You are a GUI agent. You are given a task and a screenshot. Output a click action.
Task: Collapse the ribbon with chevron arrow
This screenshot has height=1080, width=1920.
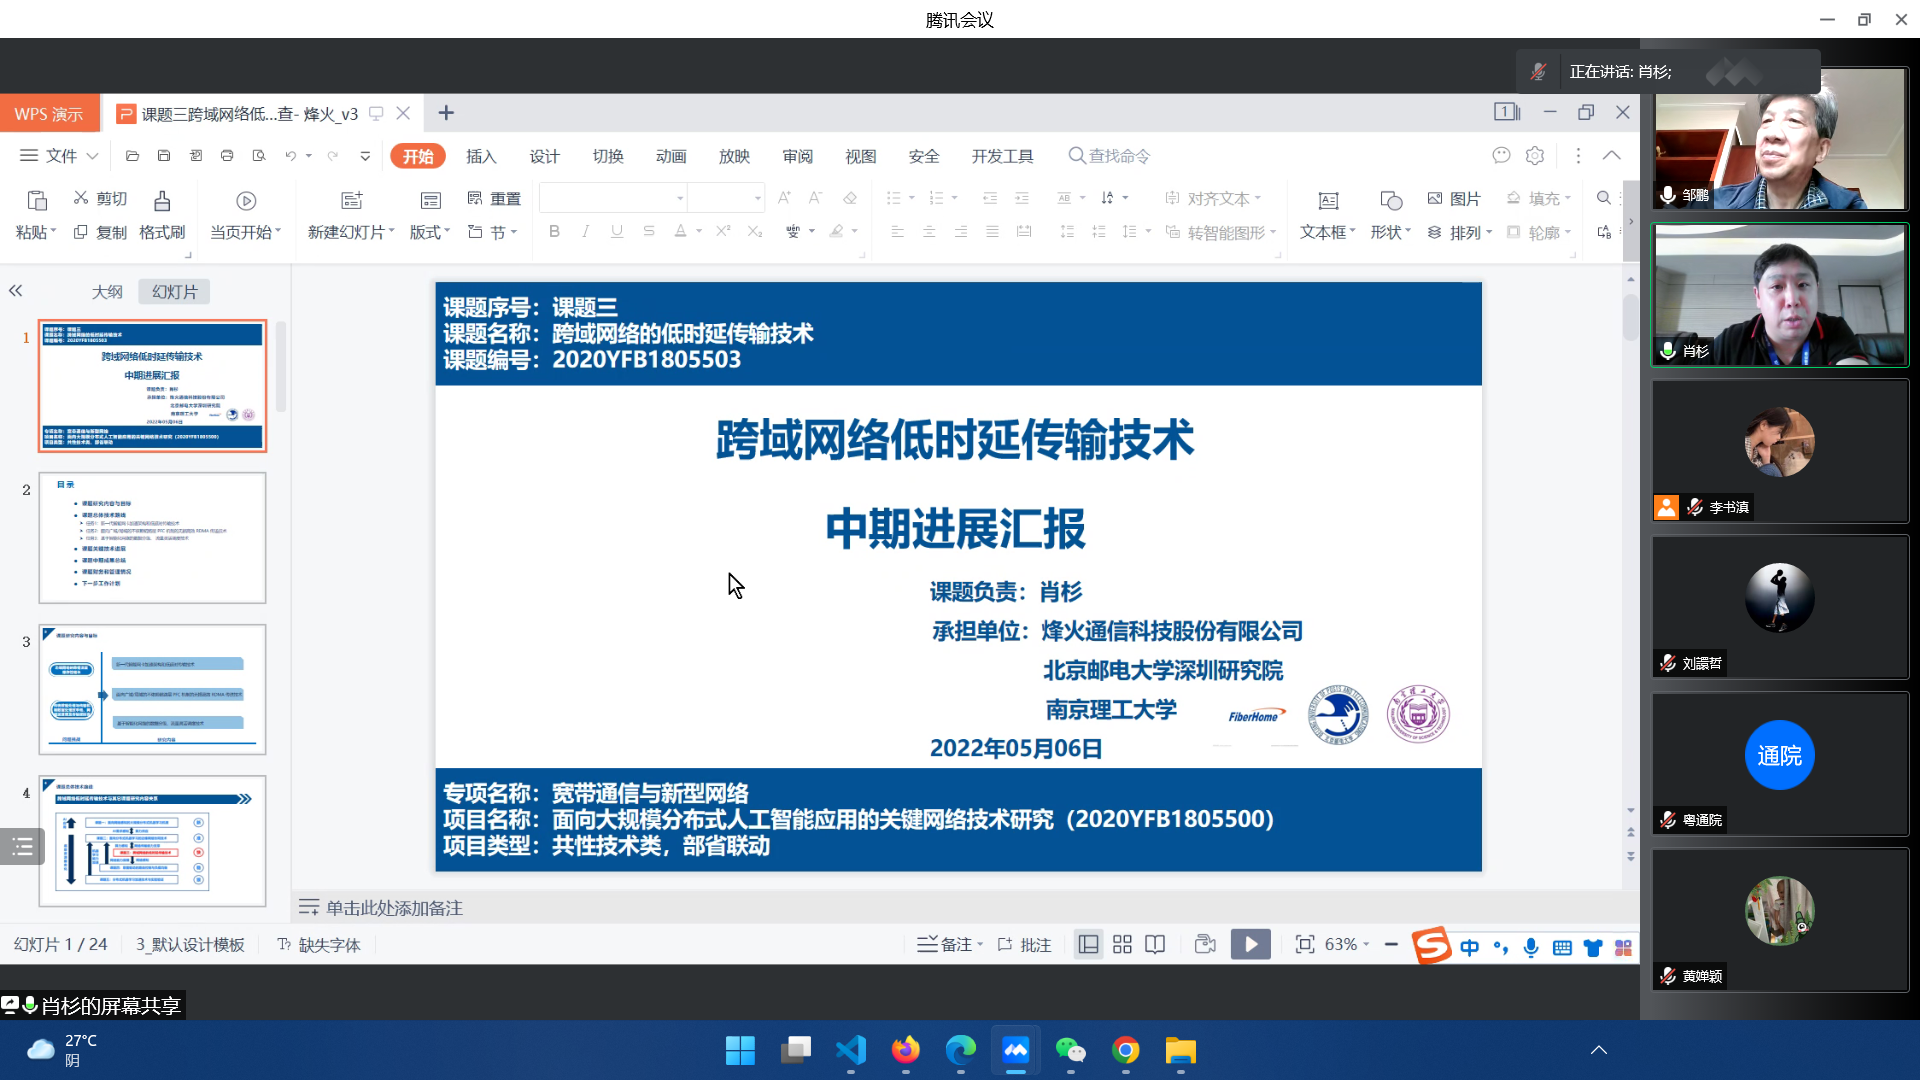click(x=1612, y=155)
